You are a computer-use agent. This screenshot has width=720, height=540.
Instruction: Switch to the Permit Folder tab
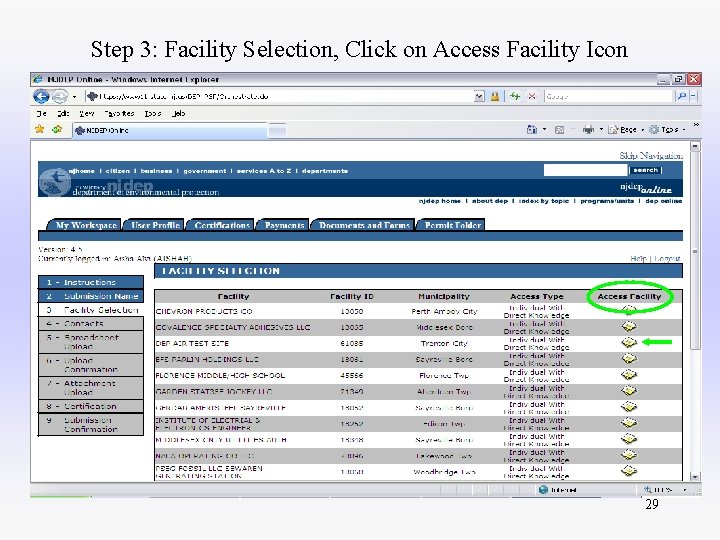coord(452,225)
